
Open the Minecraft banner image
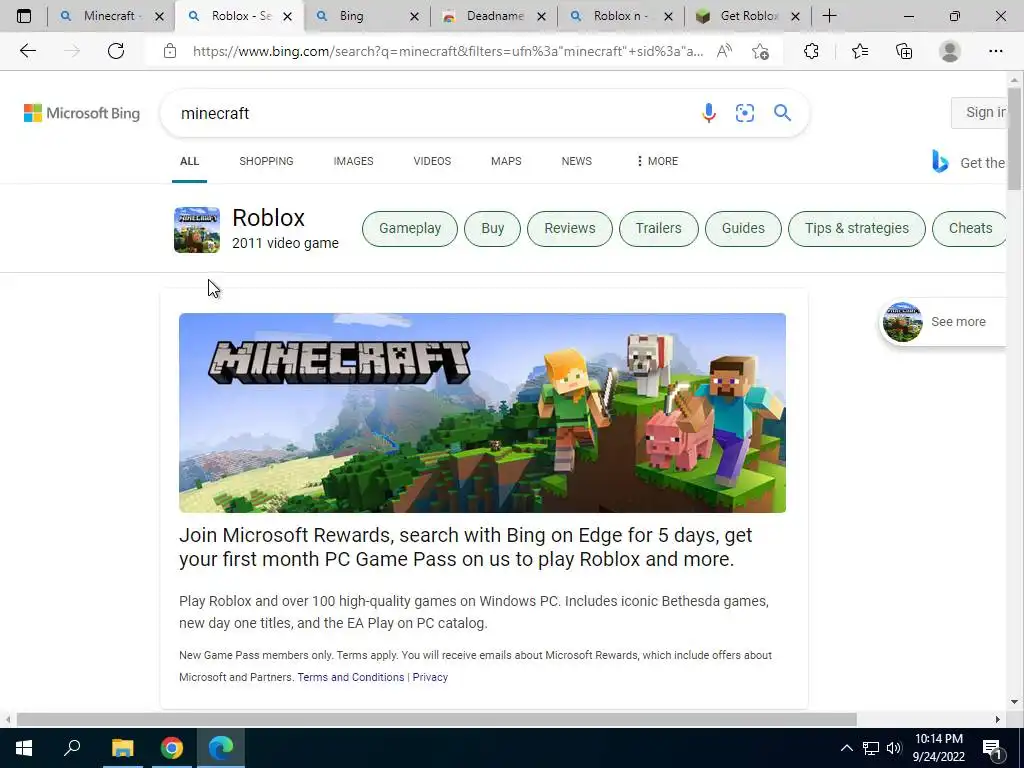pyautogui.click(x=483, y=413)
